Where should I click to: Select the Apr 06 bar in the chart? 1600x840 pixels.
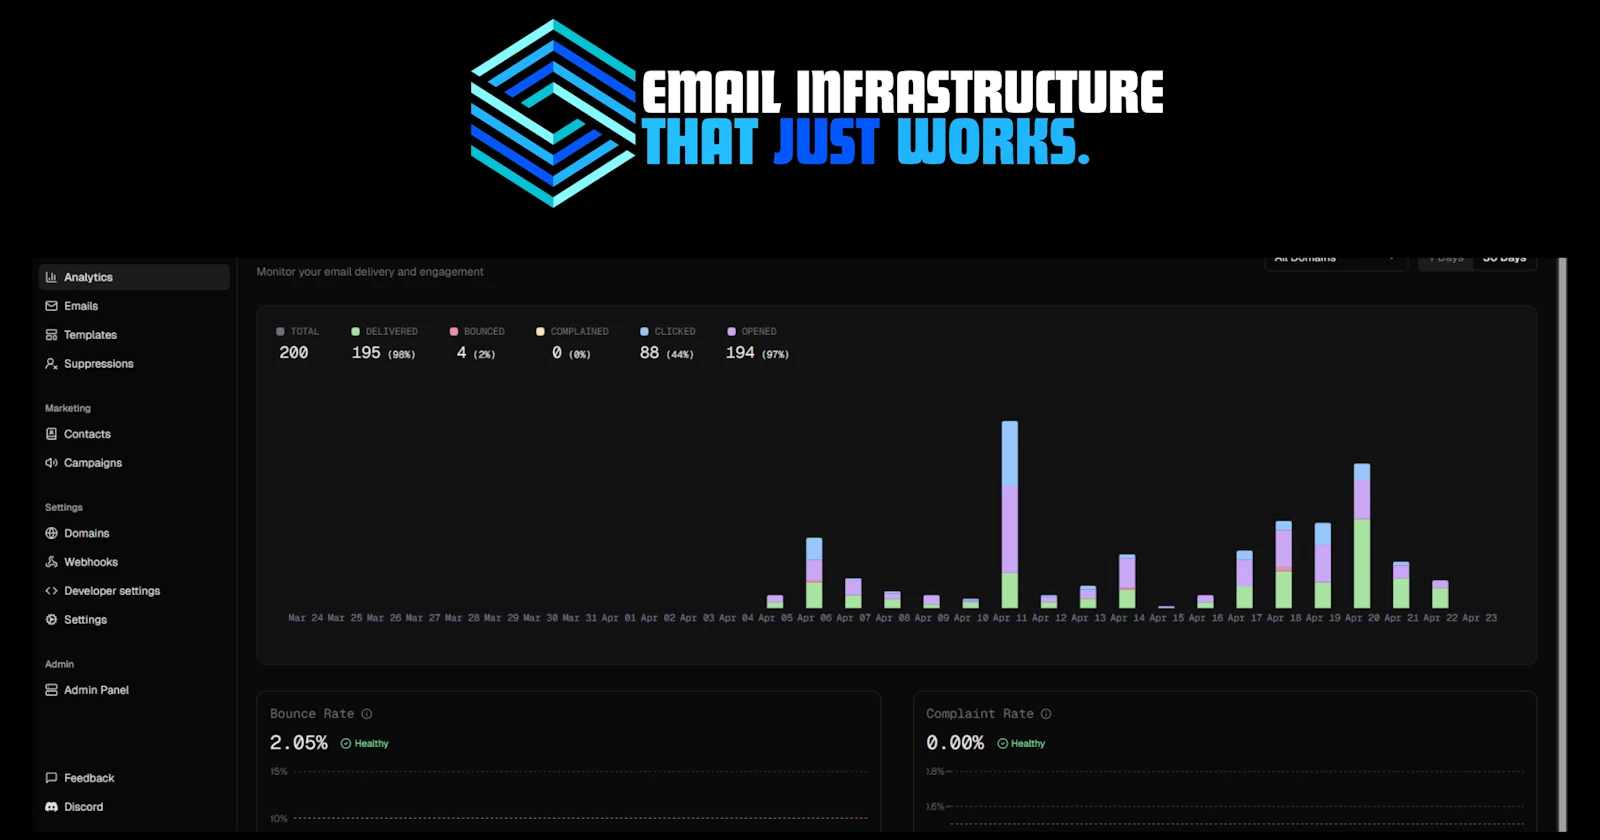coord(814,573)
